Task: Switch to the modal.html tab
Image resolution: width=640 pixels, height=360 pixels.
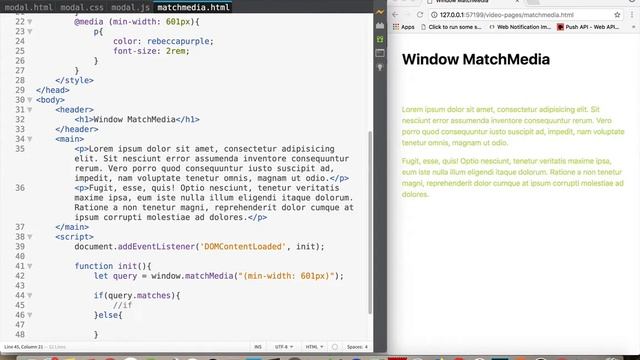Action: [29, 7]
